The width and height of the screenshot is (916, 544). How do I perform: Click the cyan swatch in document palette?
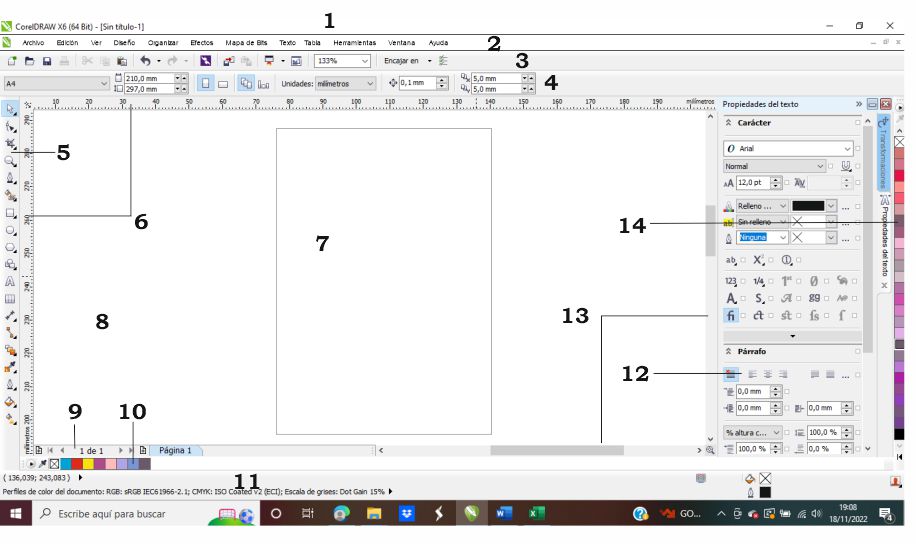pyautogui.click(x=65, y=464)
